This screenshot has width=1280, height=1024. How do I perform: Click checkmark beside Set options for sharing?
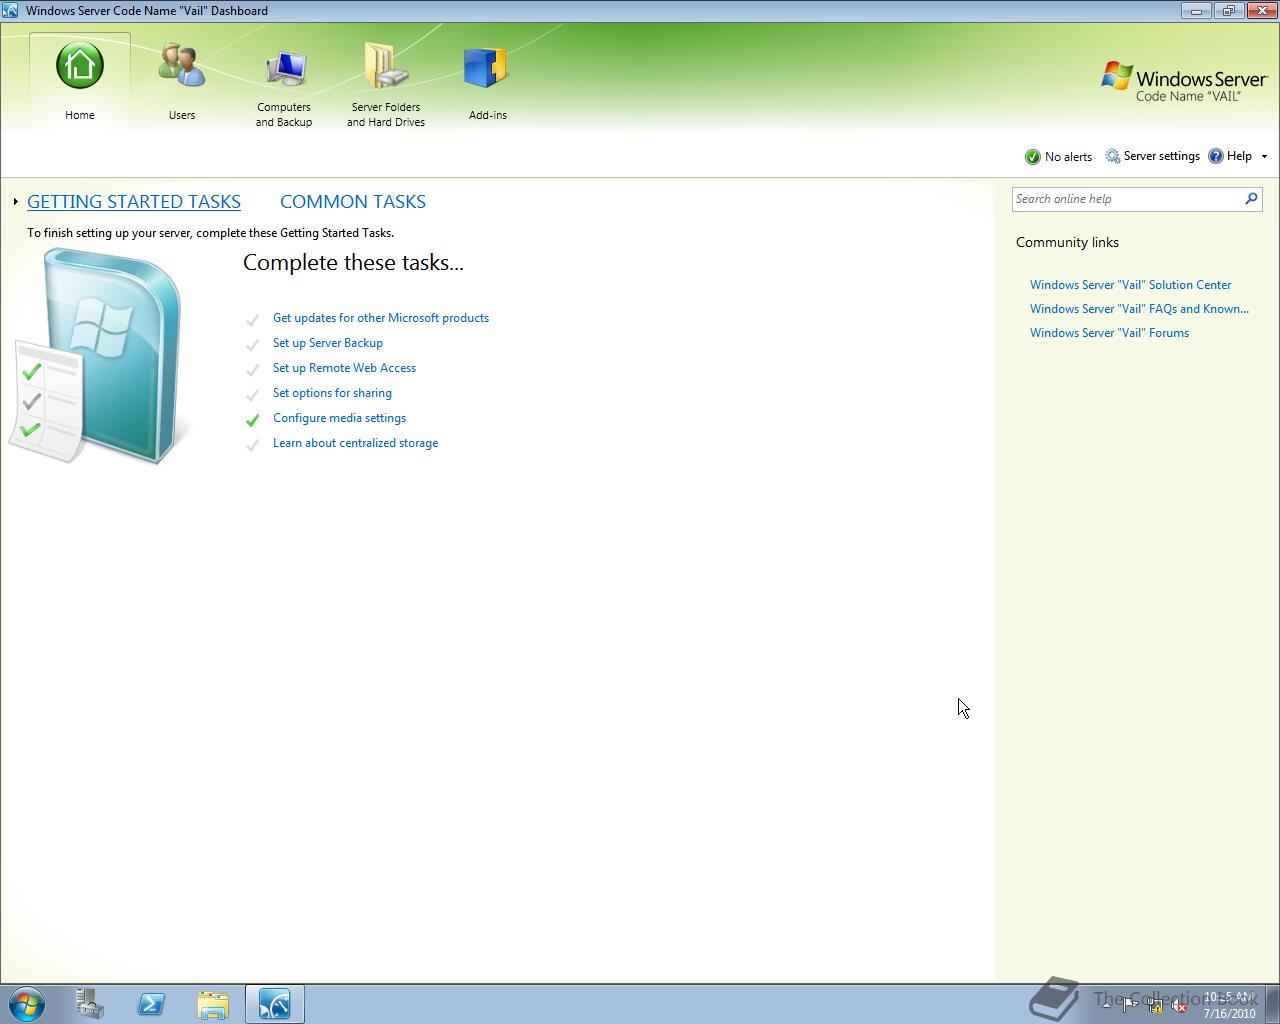pyautogui.click(x=252, y=395)
